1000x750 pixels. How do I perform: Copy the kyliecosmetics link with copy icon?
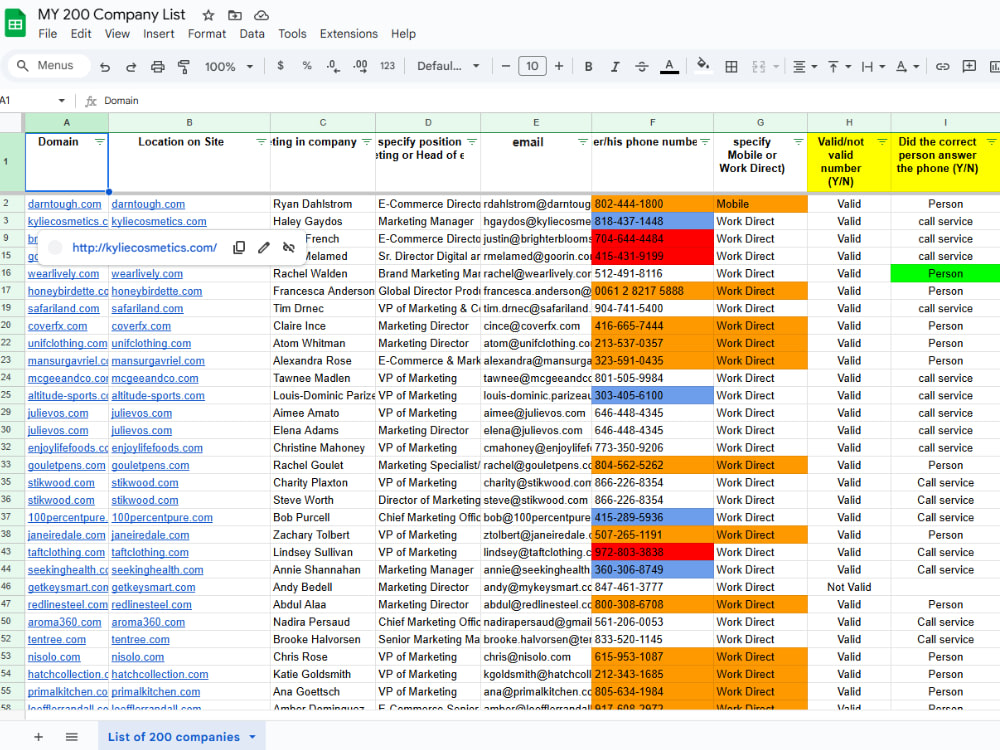tap(239, 247)
